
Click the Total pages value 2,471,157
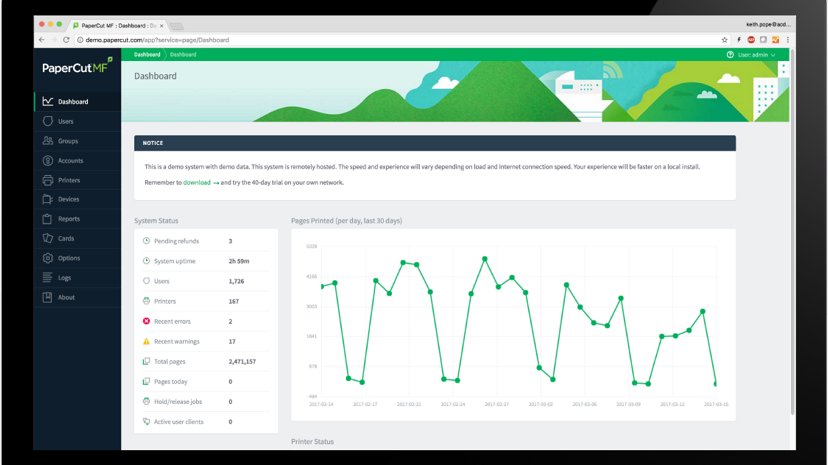pyautogui.click(x=242, y=362)
